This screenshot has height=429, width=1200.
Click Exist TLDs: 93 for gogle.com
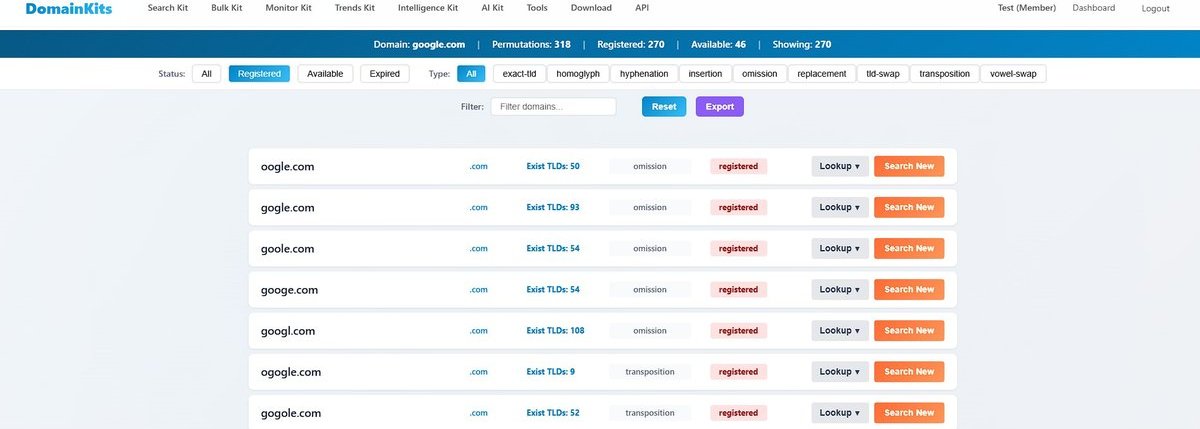[x=553, y=207]
